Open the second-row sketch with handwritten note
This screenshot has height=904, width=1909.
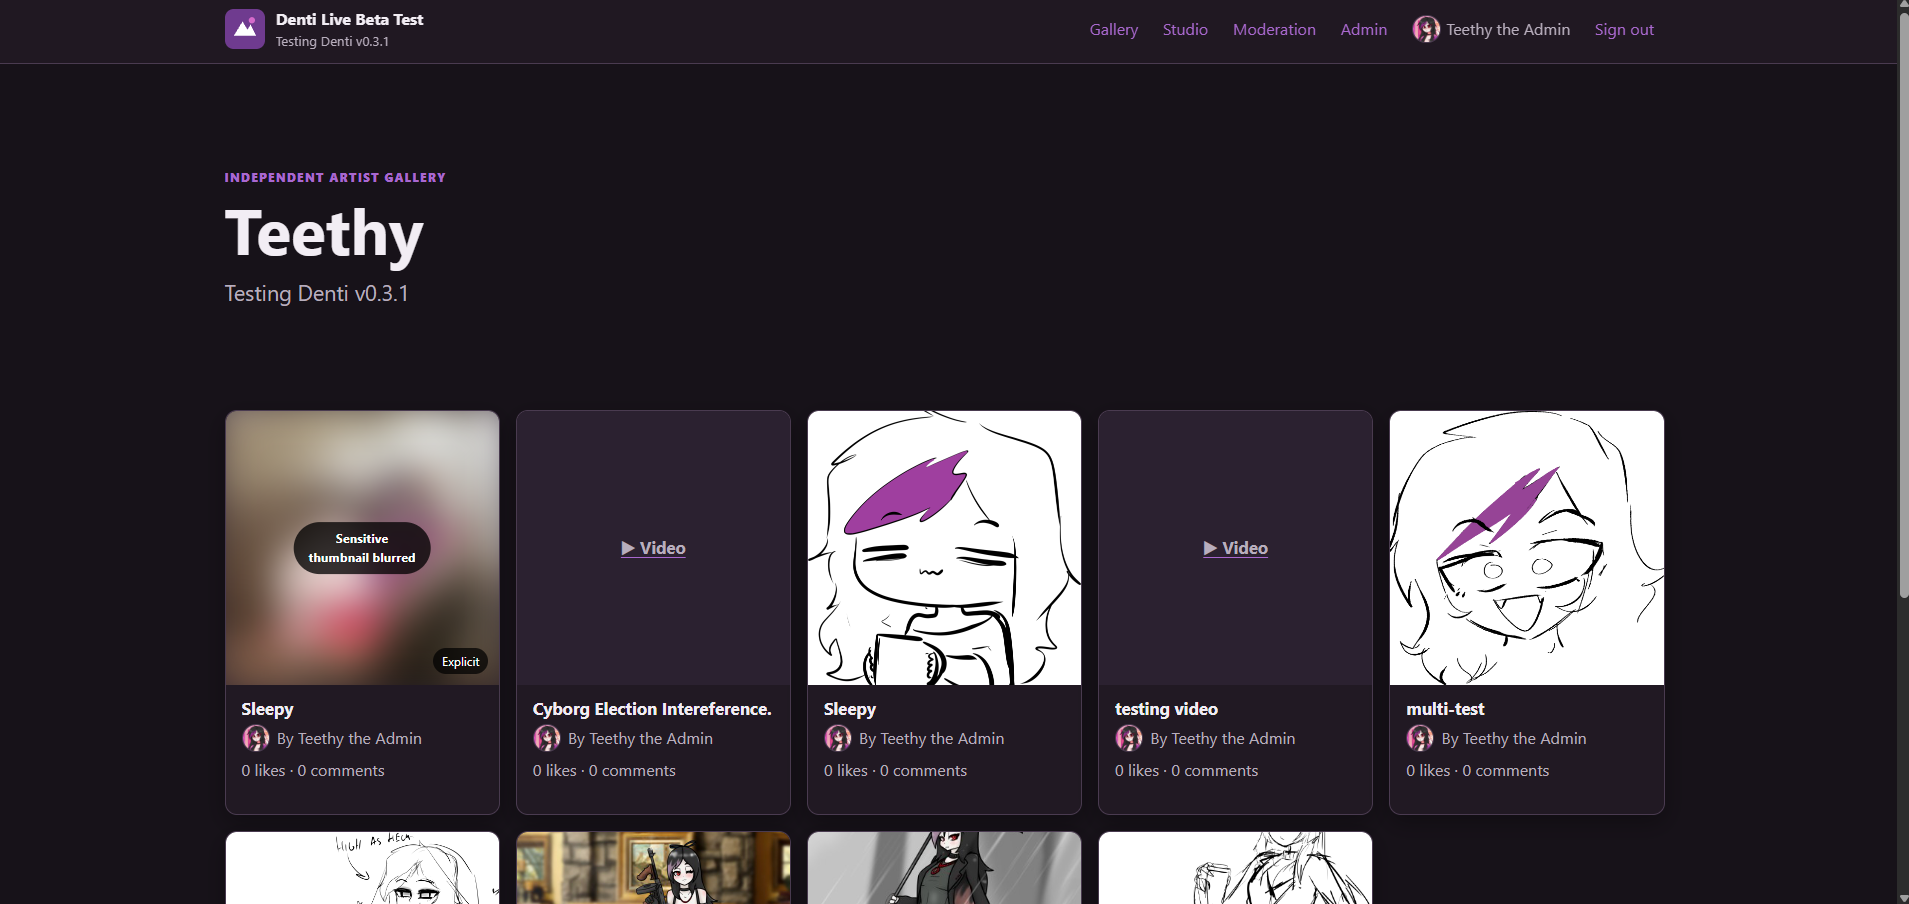(x=362, y=868)
